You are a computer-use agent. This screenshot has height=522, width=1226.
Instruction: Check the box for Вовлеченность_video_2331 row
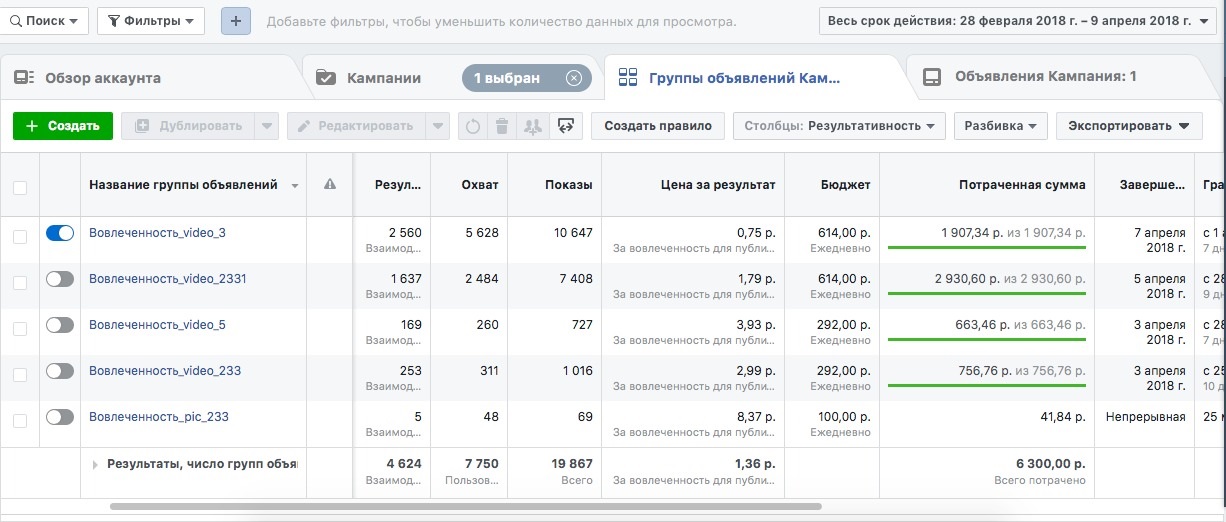(x=20, y=283)
